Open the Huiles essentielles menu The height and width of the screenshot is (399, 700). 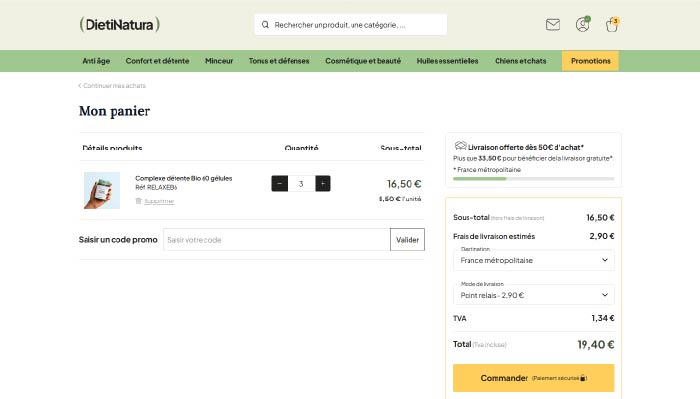(447, 61)
